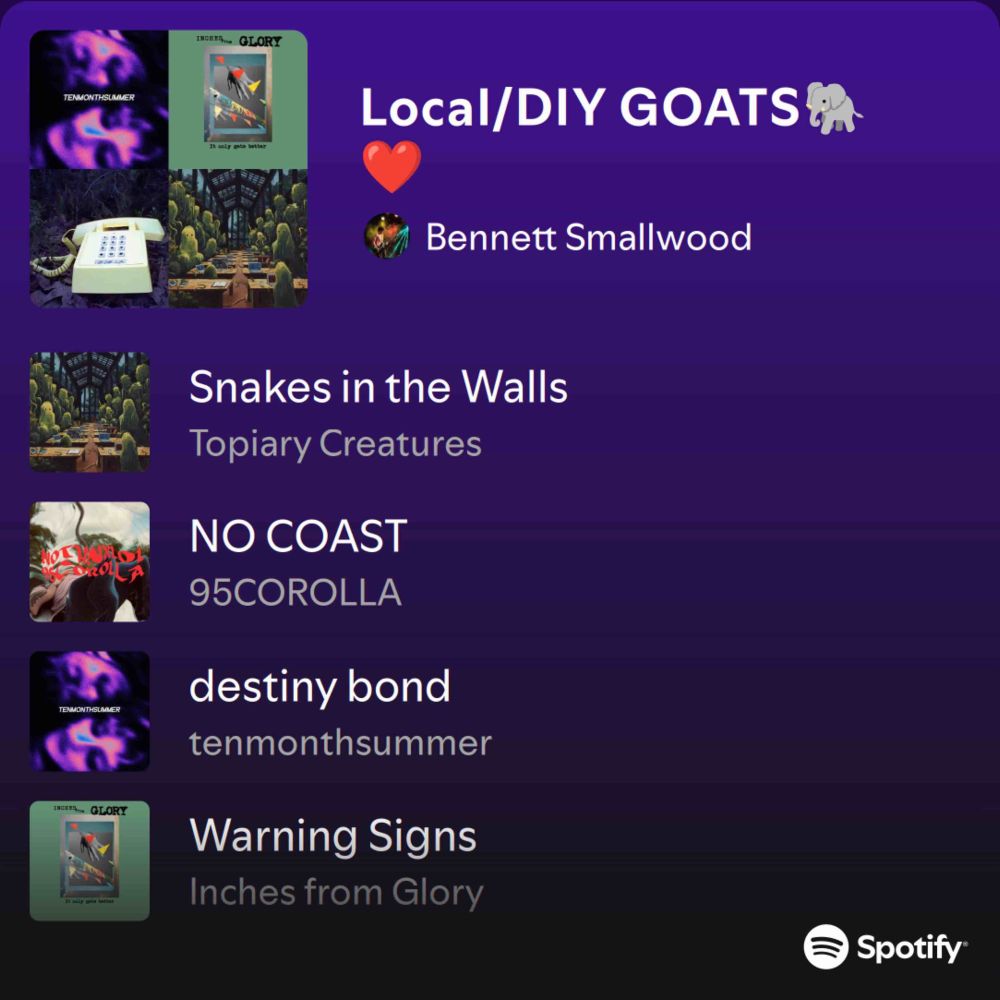Open the Warning Signs album cover

pyautogui.click(x=90, y=861)
